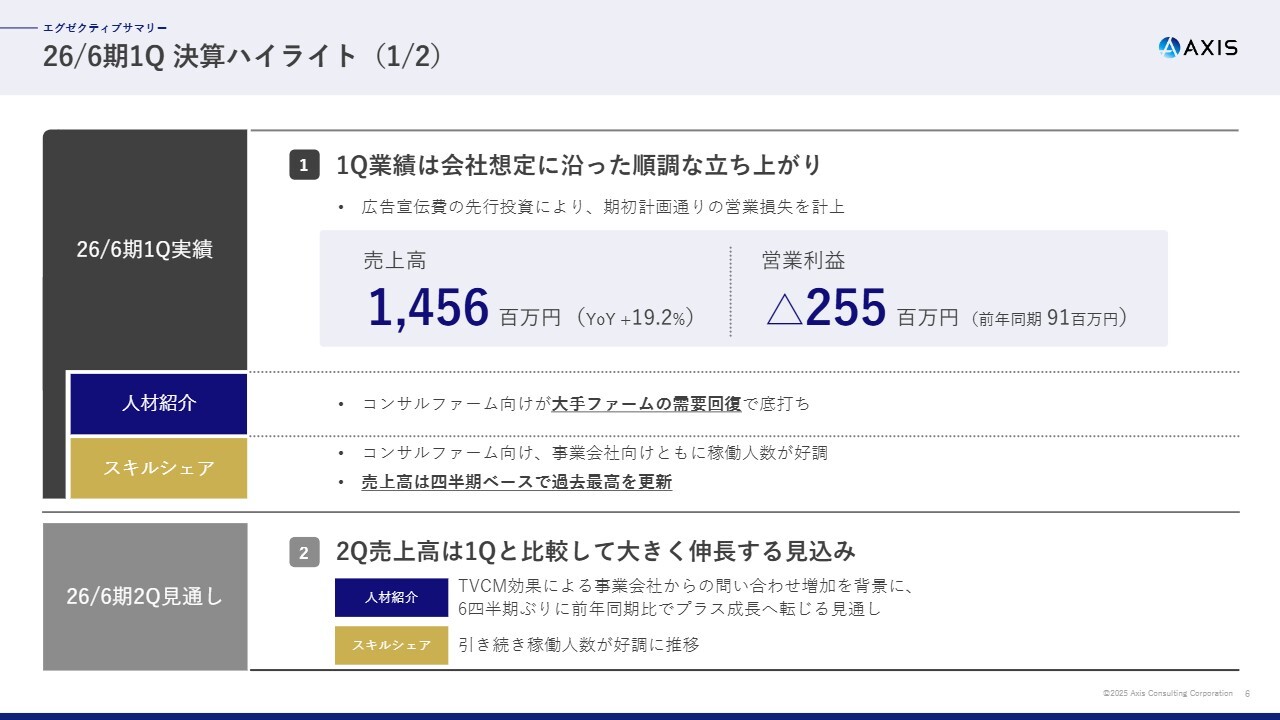1280x720 pixels.
Task: Click the small navy 人材紹介 tag
Action: (391, 598)
